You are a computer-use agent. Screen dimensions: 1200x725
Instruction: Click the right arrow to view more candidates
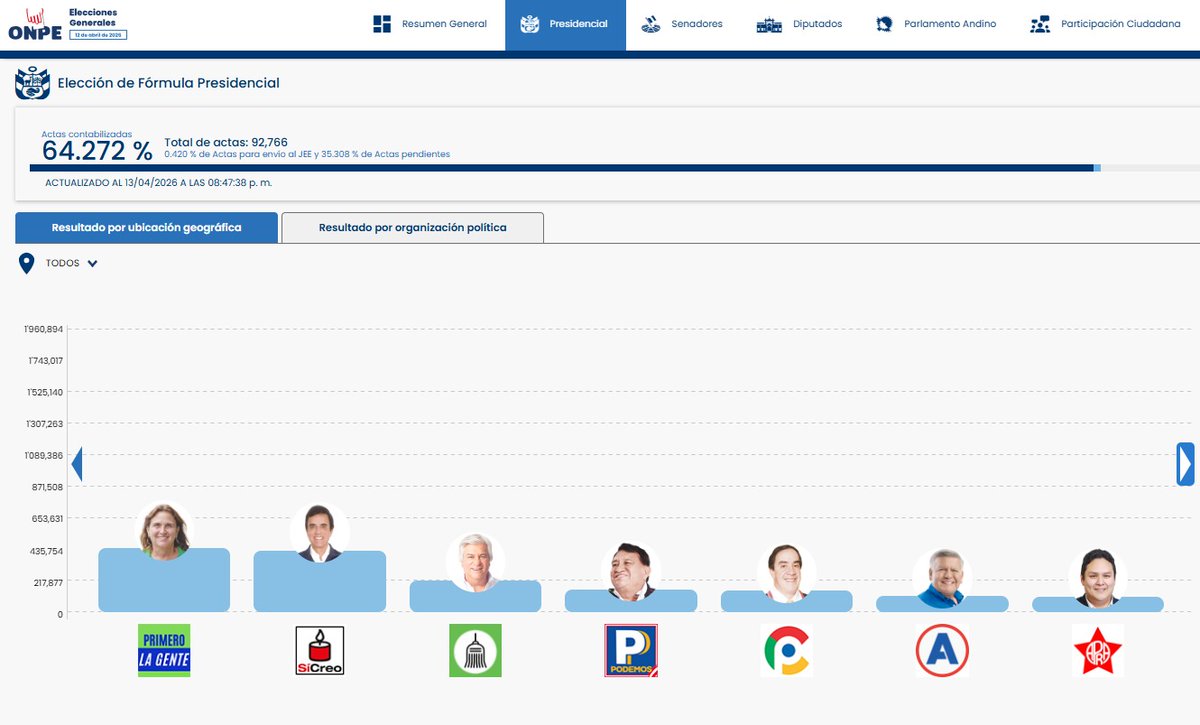tap(1186, 465)
